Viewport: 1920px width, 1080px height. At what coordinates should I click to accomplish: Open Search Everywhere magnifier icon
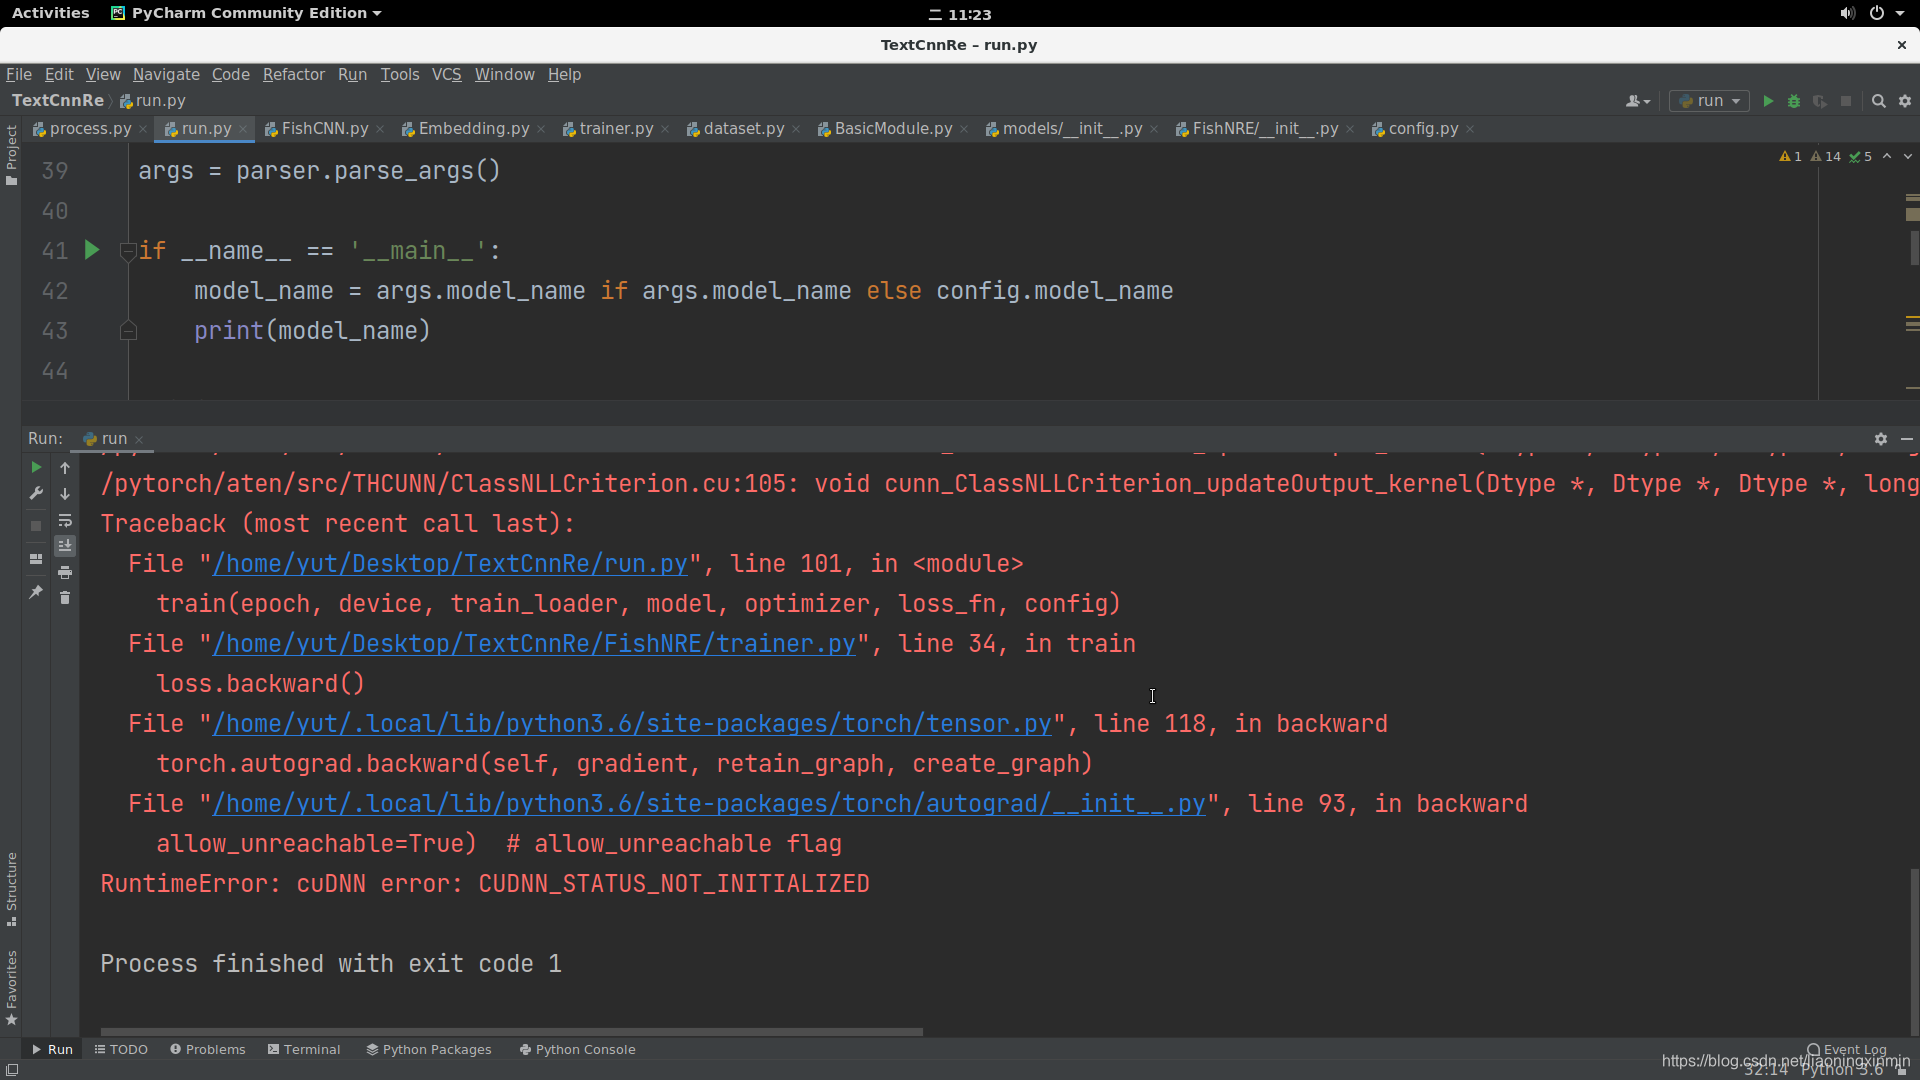pyautogui.click(x=1879, y=101)
